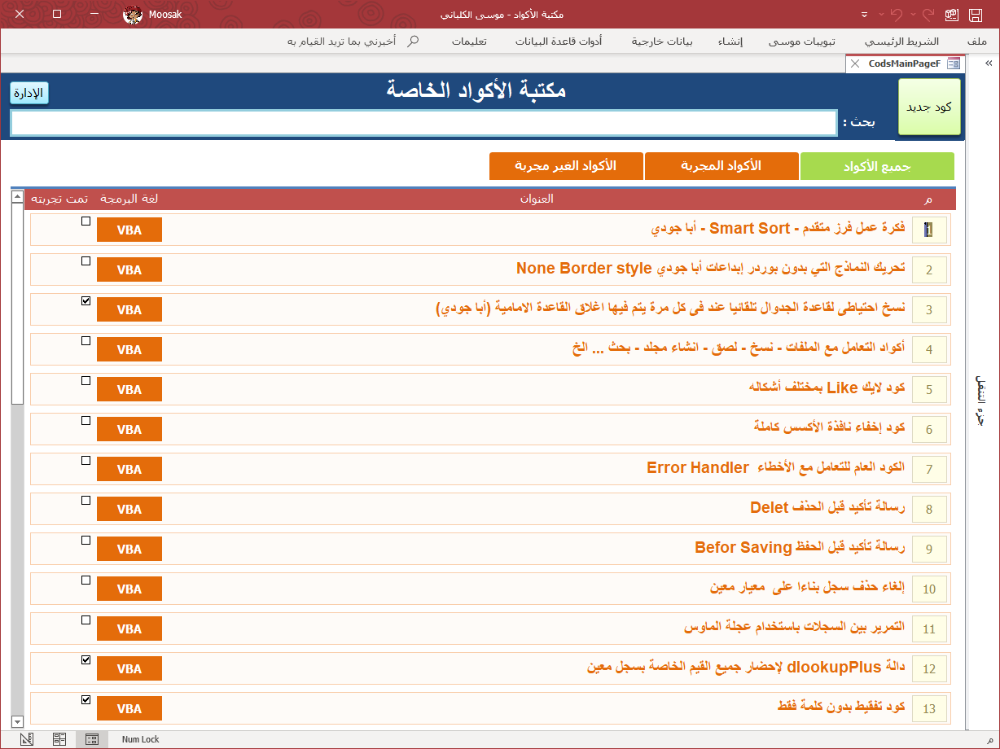Viewport: 1000px width, 749px height.
Task: Show جميع الأكواد list
Action: point(877,167)
